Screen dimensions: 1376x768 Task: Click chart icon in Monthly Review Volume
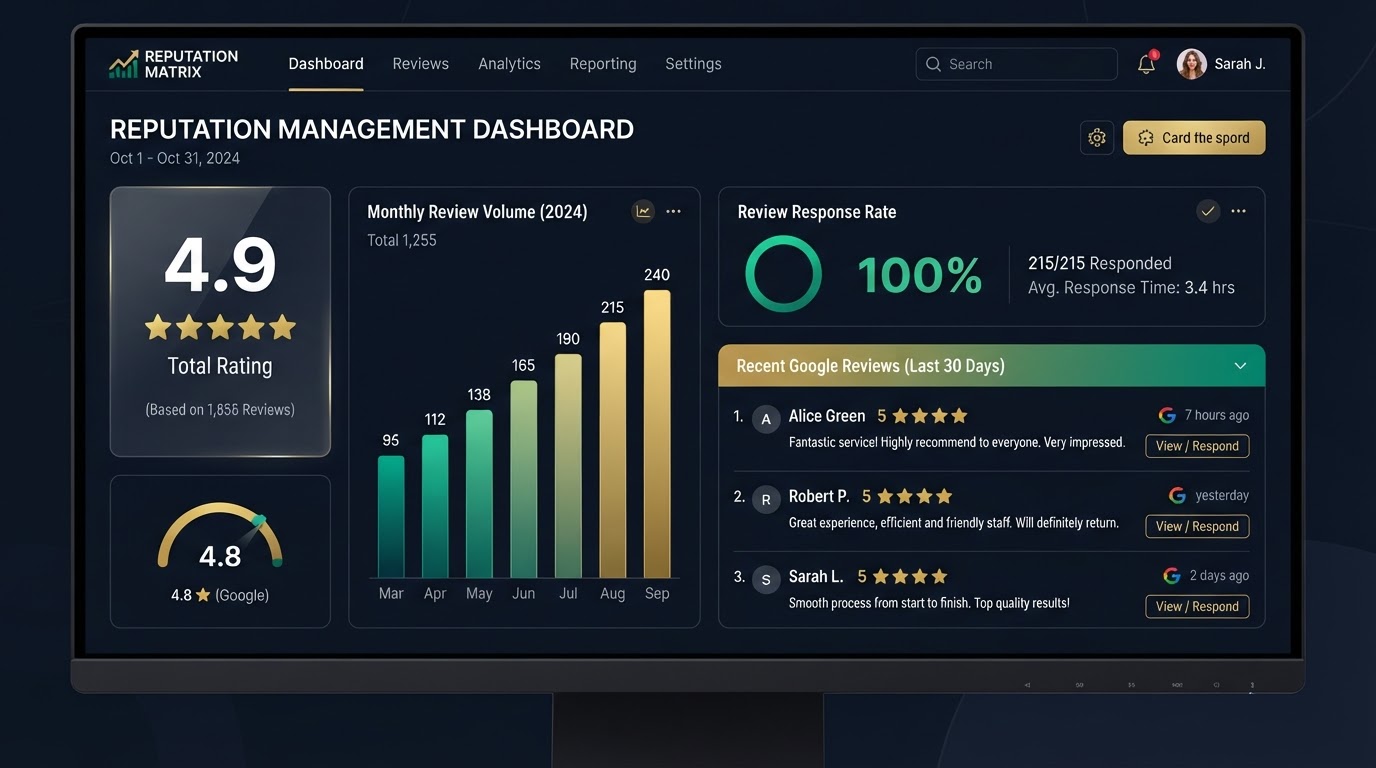coord(643,211)
